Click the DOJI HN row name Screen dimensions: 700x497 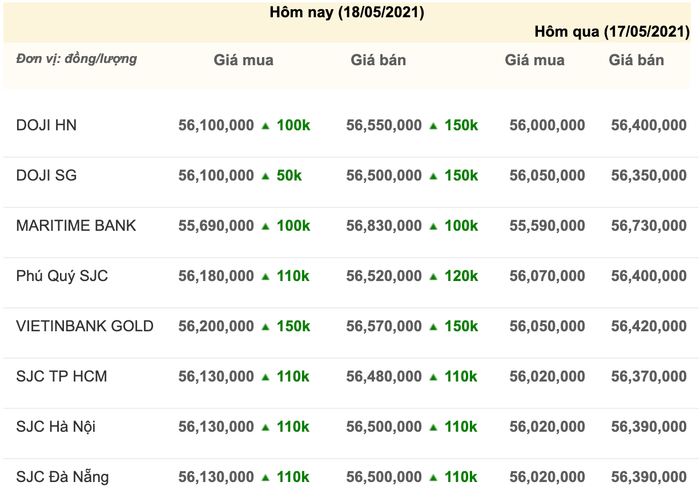46,125
